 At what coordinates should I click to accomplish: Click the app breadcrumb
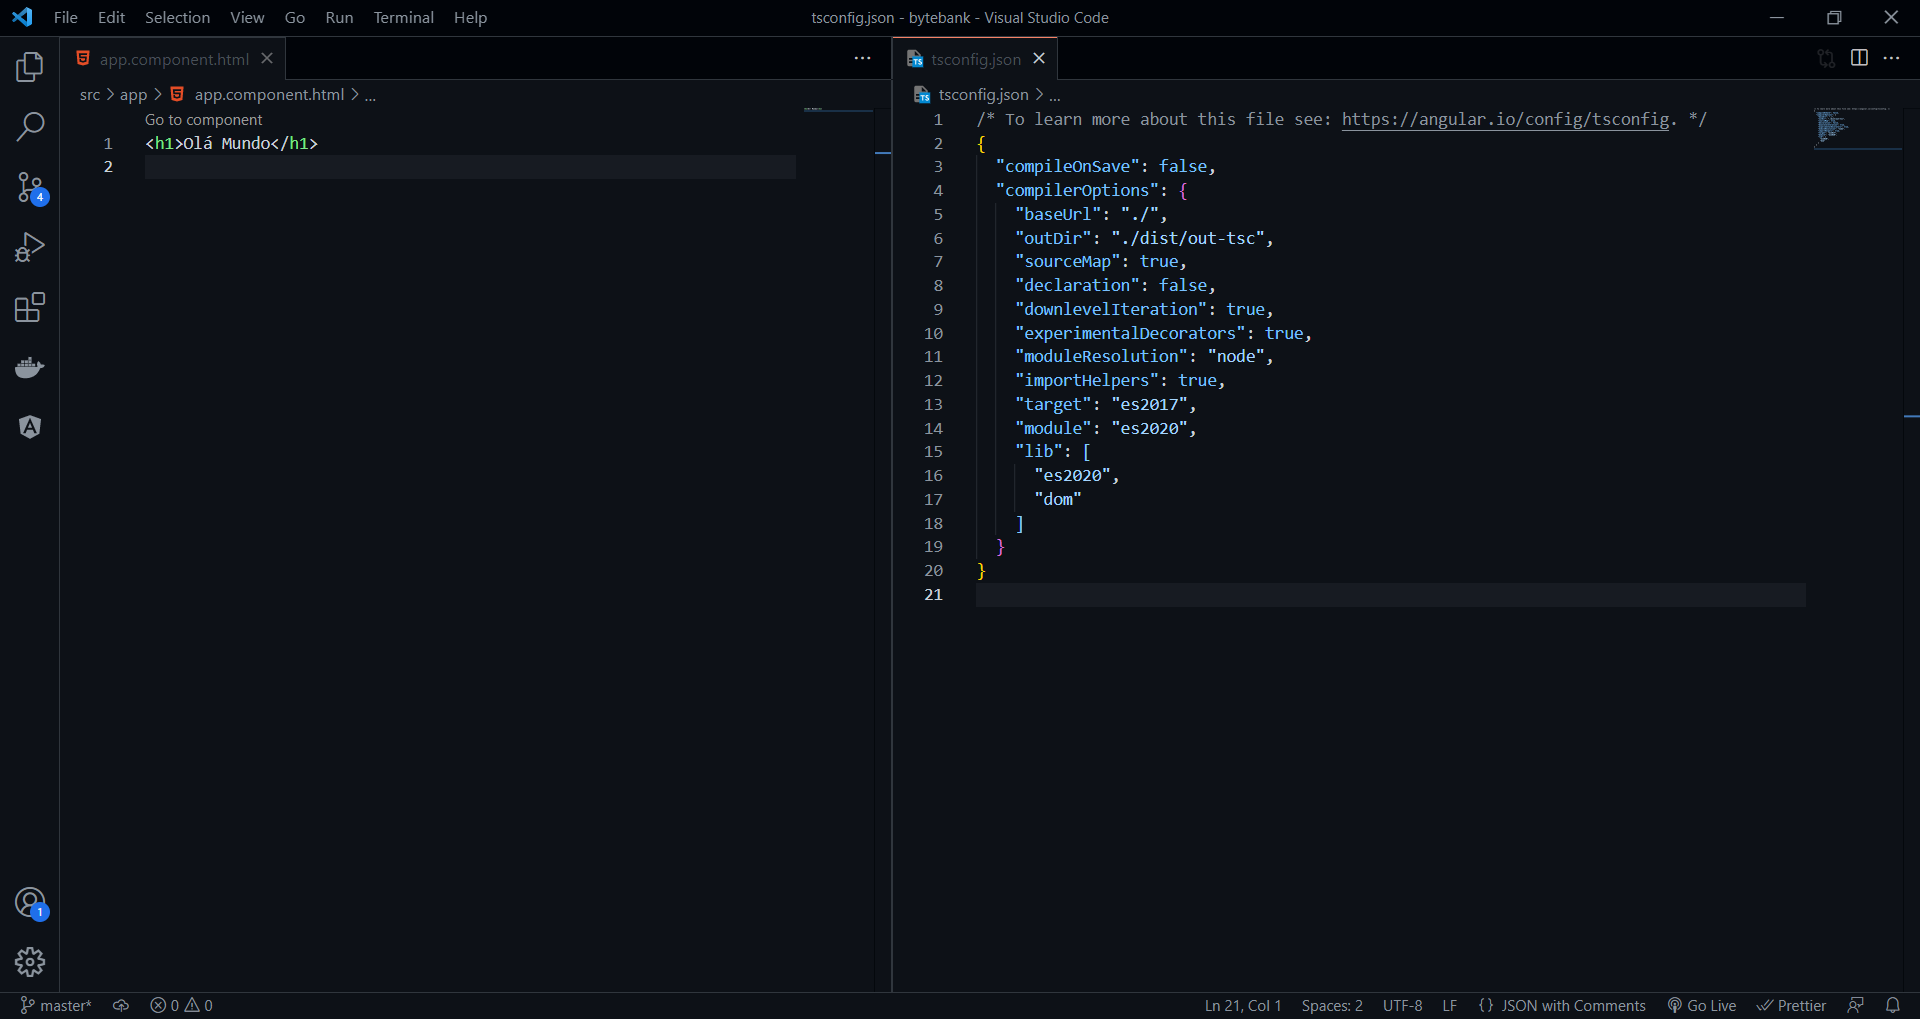(133, 94)
